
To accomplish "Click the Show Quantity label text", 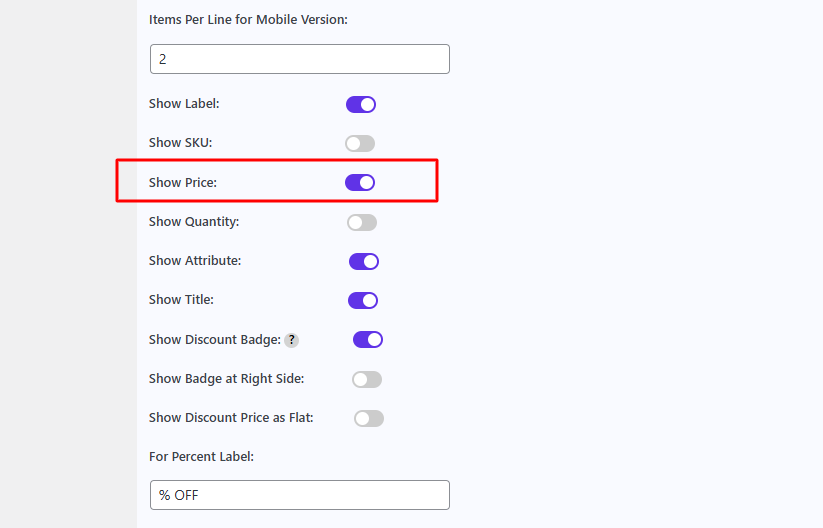I will click(194, 221).
